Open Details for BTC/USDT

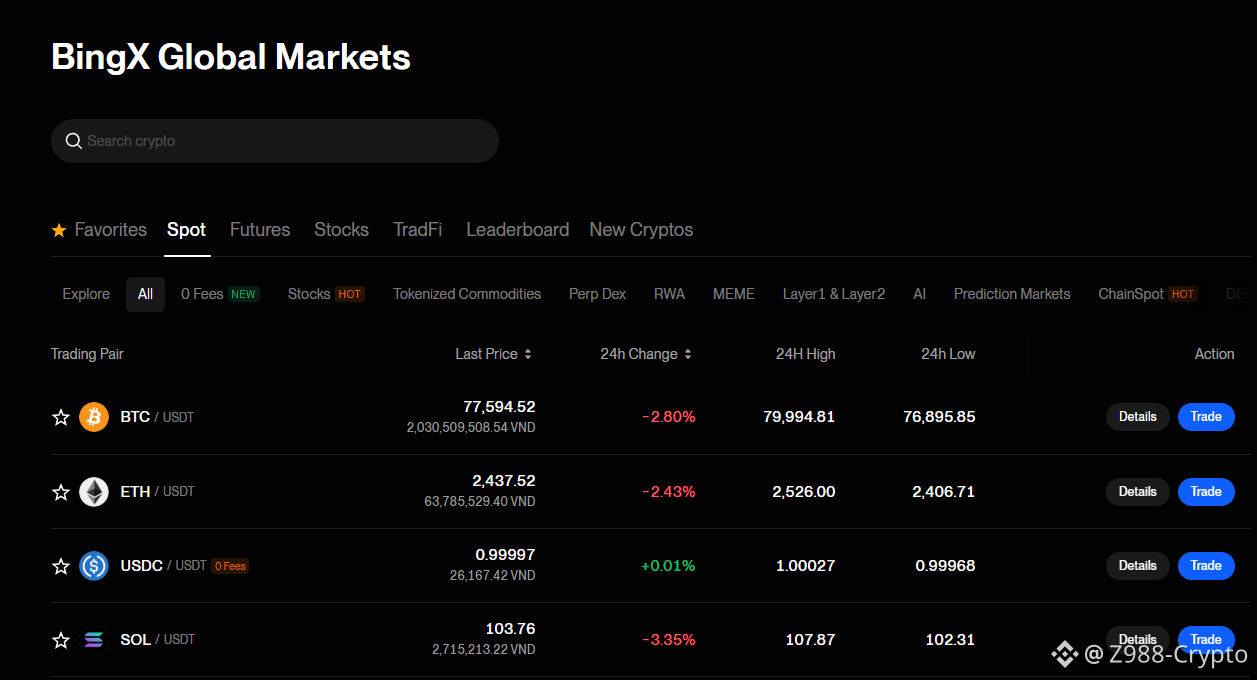[x=1138, y=417]
